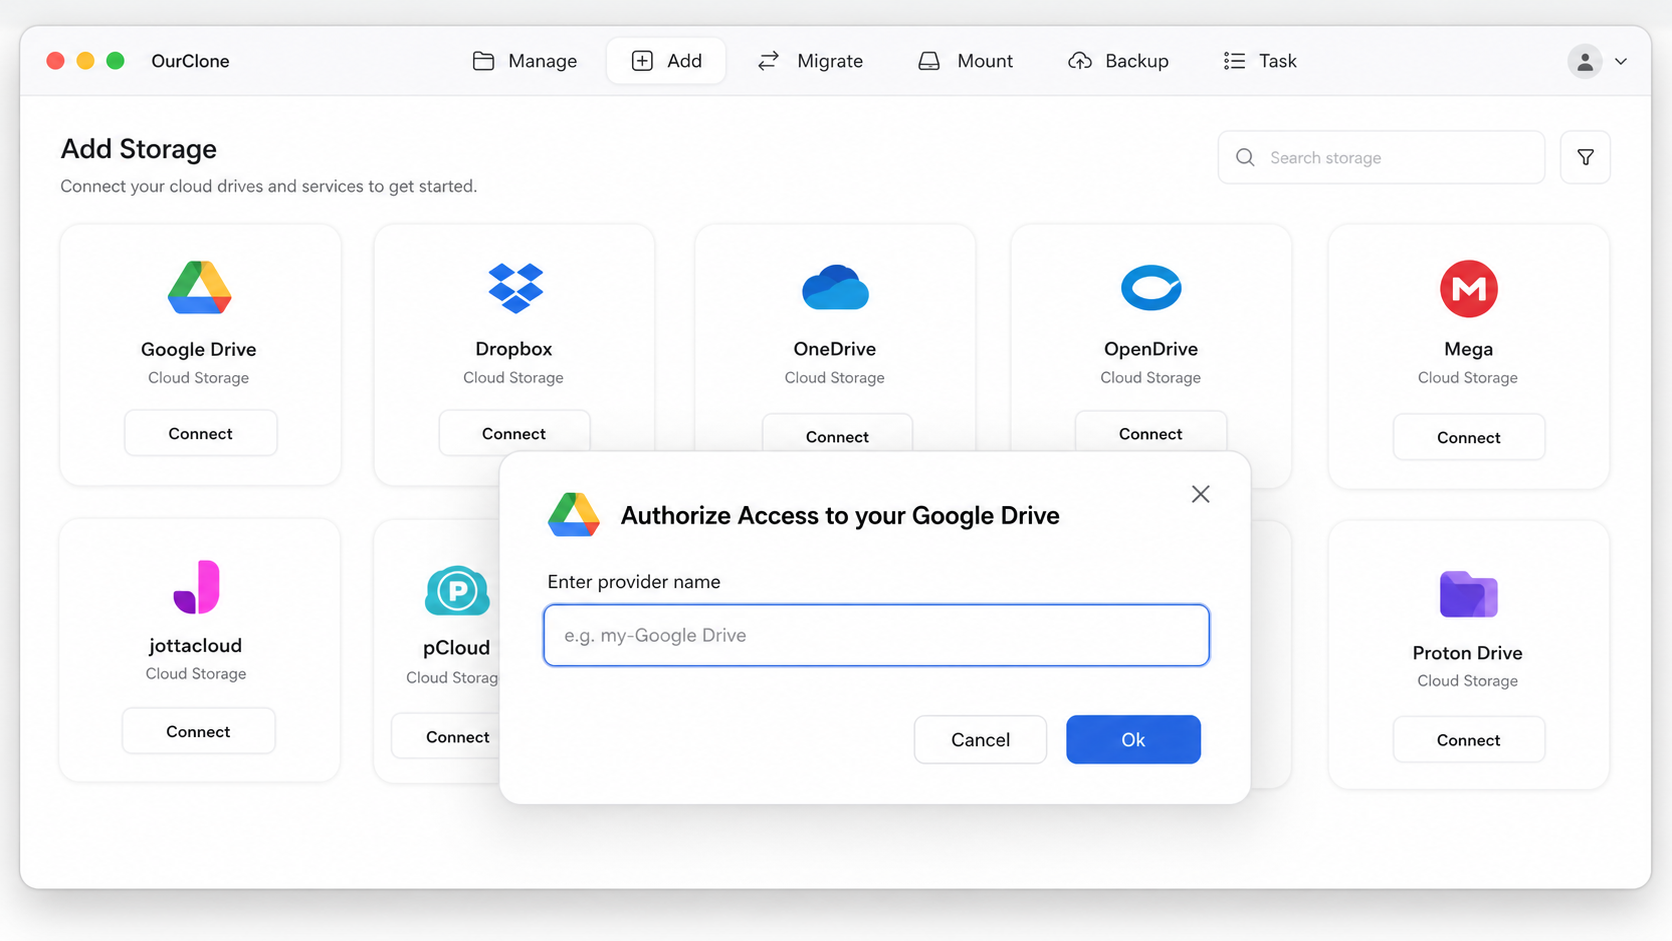Screen dimensions: 1672x941
Task: Select the Add tab
Action: [666, 61]
